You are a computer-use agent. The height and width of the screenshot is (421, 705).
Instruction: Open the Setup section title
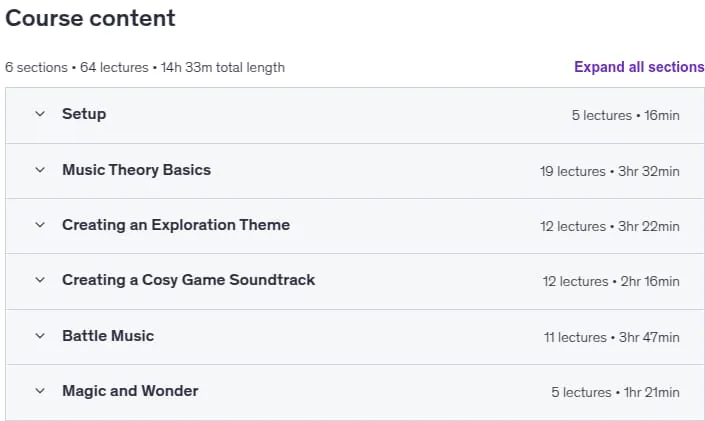(84, 114)
